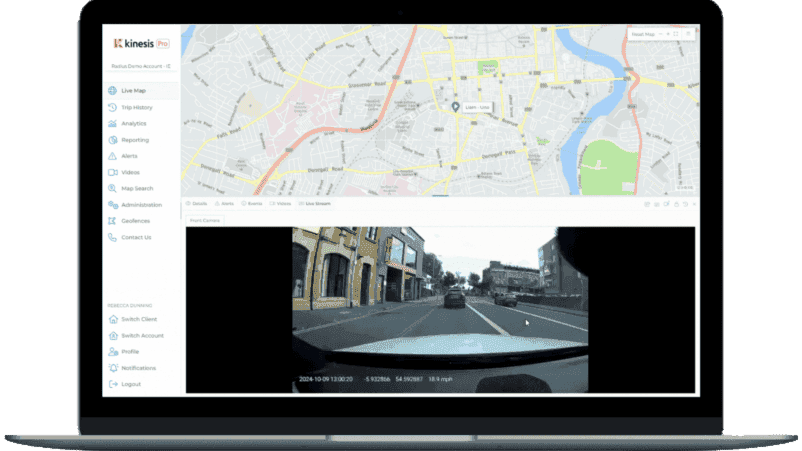Select the Front Camera button

point(205,220)
